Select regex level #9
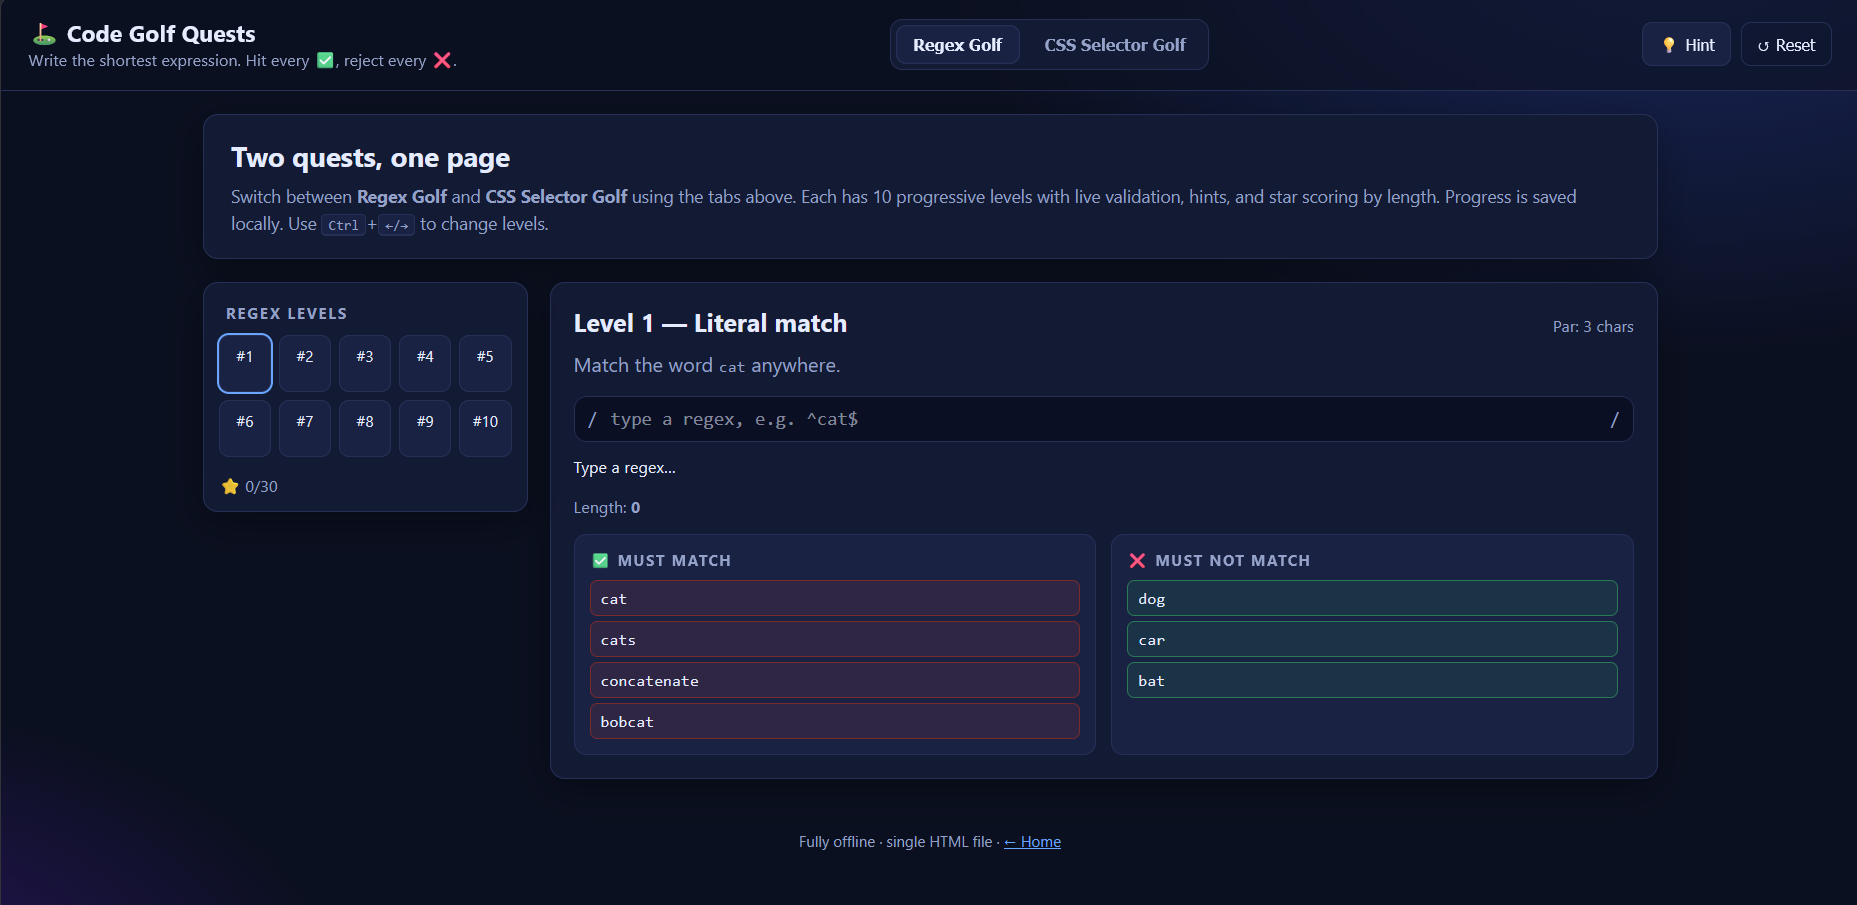The image size is (1857, 905). pyautogui.click(x=425, y=428)
